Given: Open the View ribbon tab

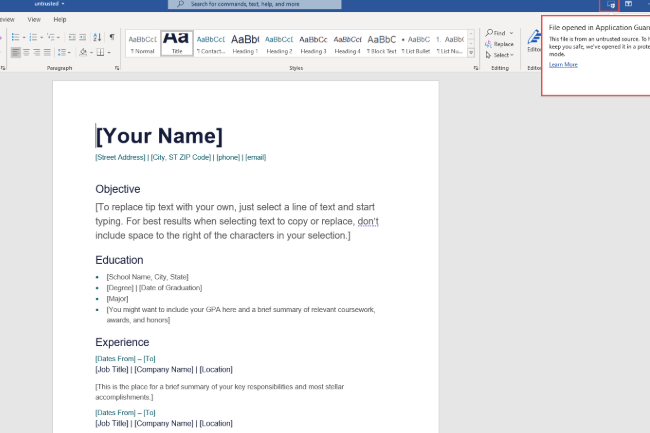Looking at the screenshot, I should coord(35,19).
